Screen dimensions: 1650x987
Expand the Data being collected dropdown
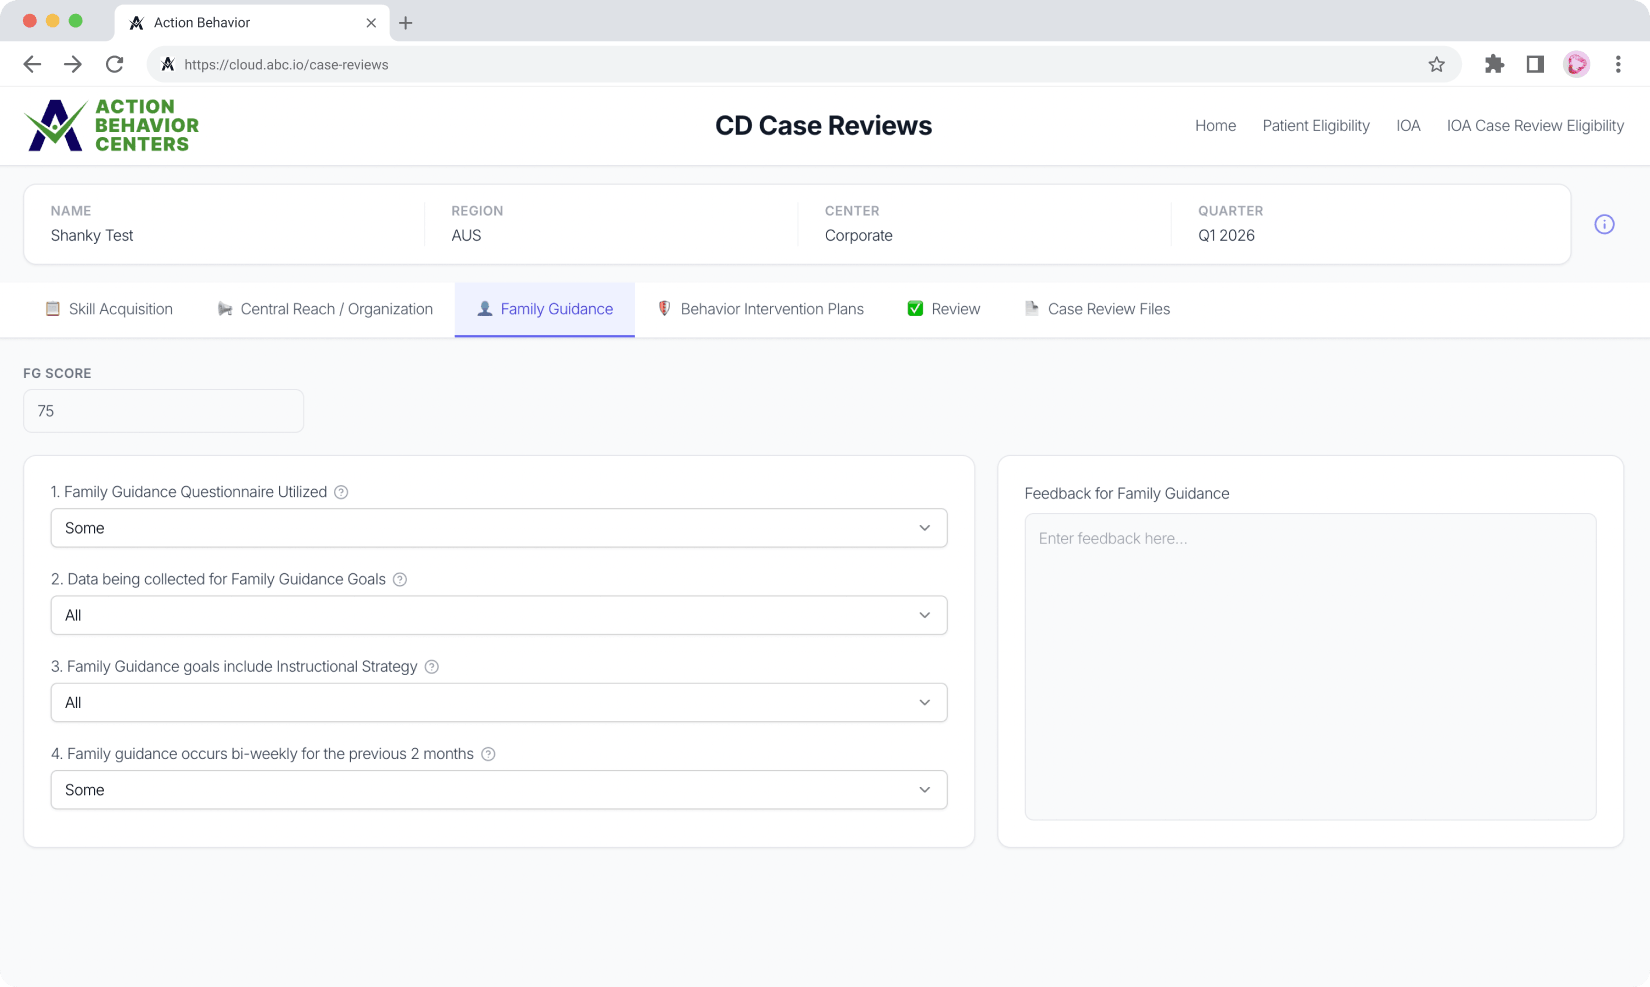coord(499,615)
